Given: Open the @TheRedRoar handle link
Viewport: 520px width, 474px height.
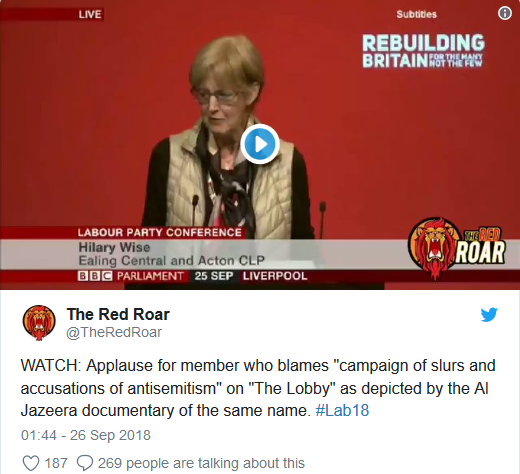Looking at the screenshot, I should coord(114,332).
